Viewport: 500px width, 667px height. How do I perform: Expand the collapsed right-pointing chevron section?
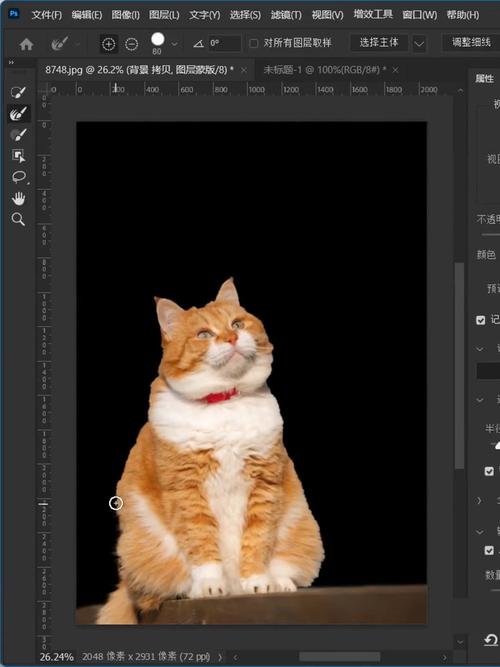pos(480,501)
